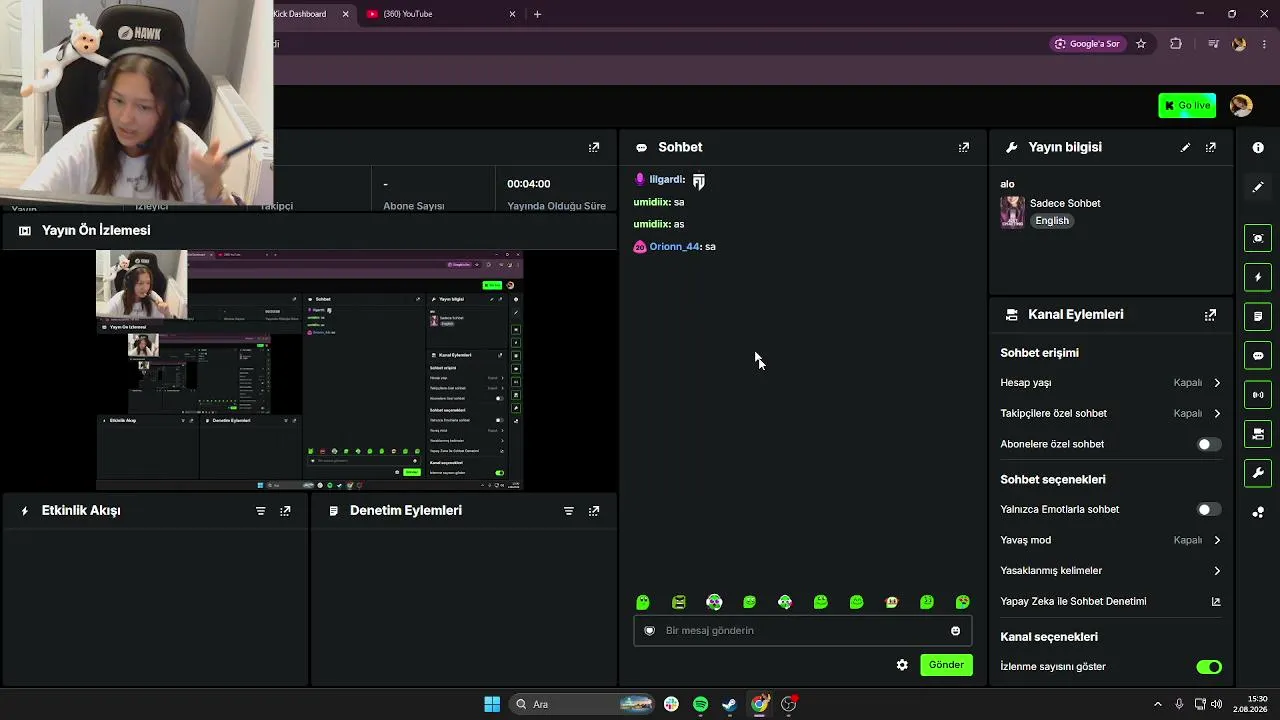Send the message with Gönder
This screenshot has height=720, width=1280.
(x=946, y=665)
